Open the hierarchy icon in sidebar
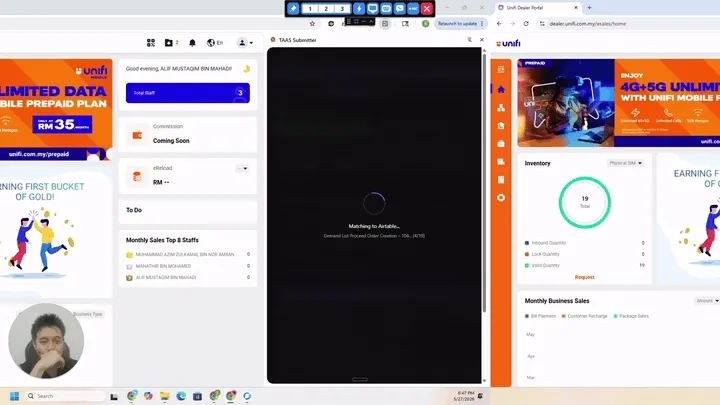The image size is (720, 405). coord(501,107)
